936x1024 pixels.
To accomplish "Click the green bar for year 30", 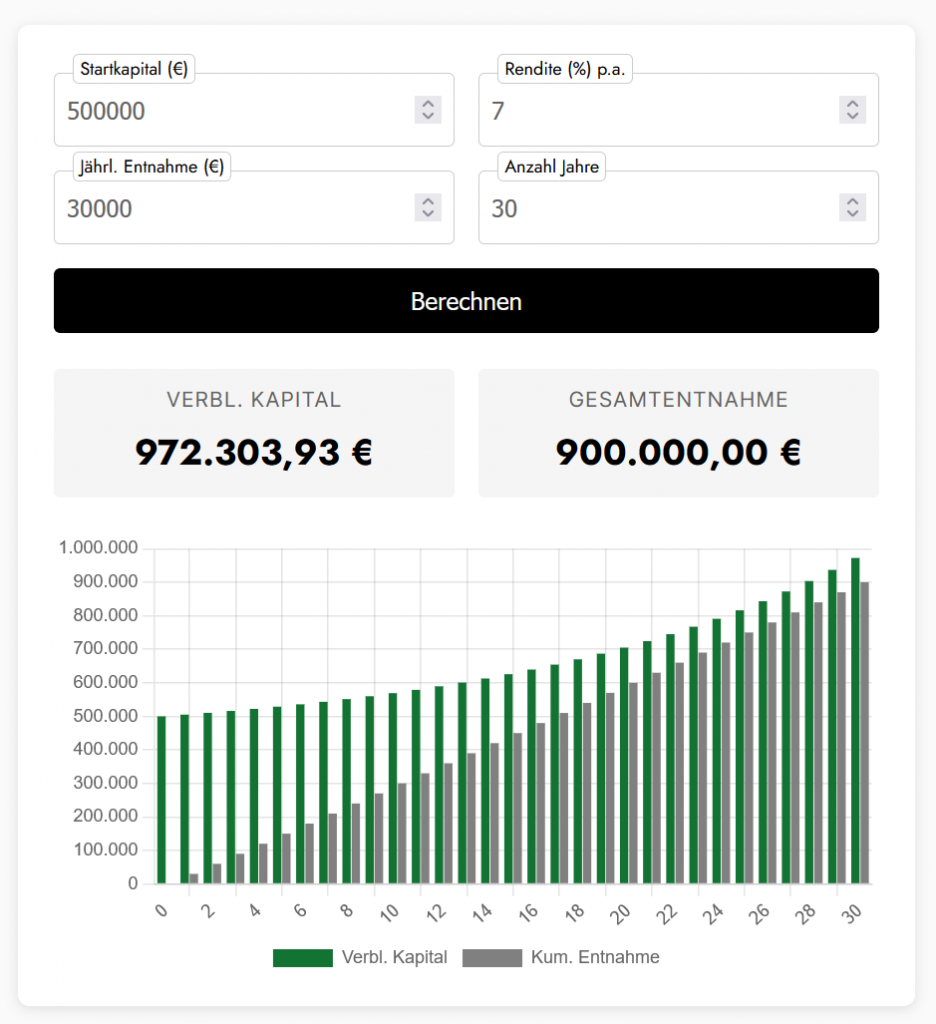I will click(x=855, y=720).
